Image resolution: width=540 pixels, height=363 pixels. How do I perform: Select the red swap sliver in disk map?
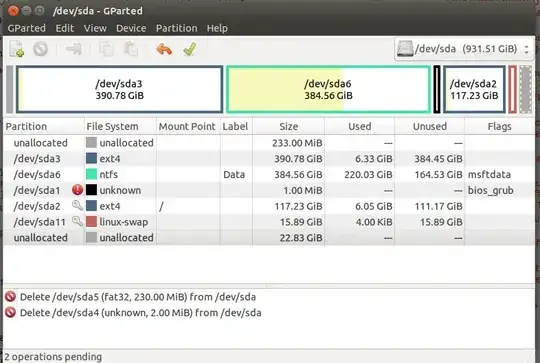(x=512, y=89)
